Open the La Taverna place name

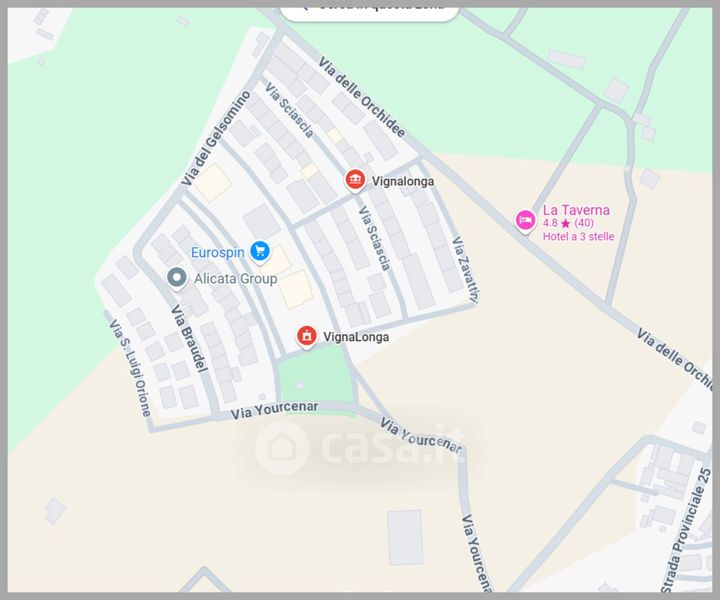(x=576, y=210)
